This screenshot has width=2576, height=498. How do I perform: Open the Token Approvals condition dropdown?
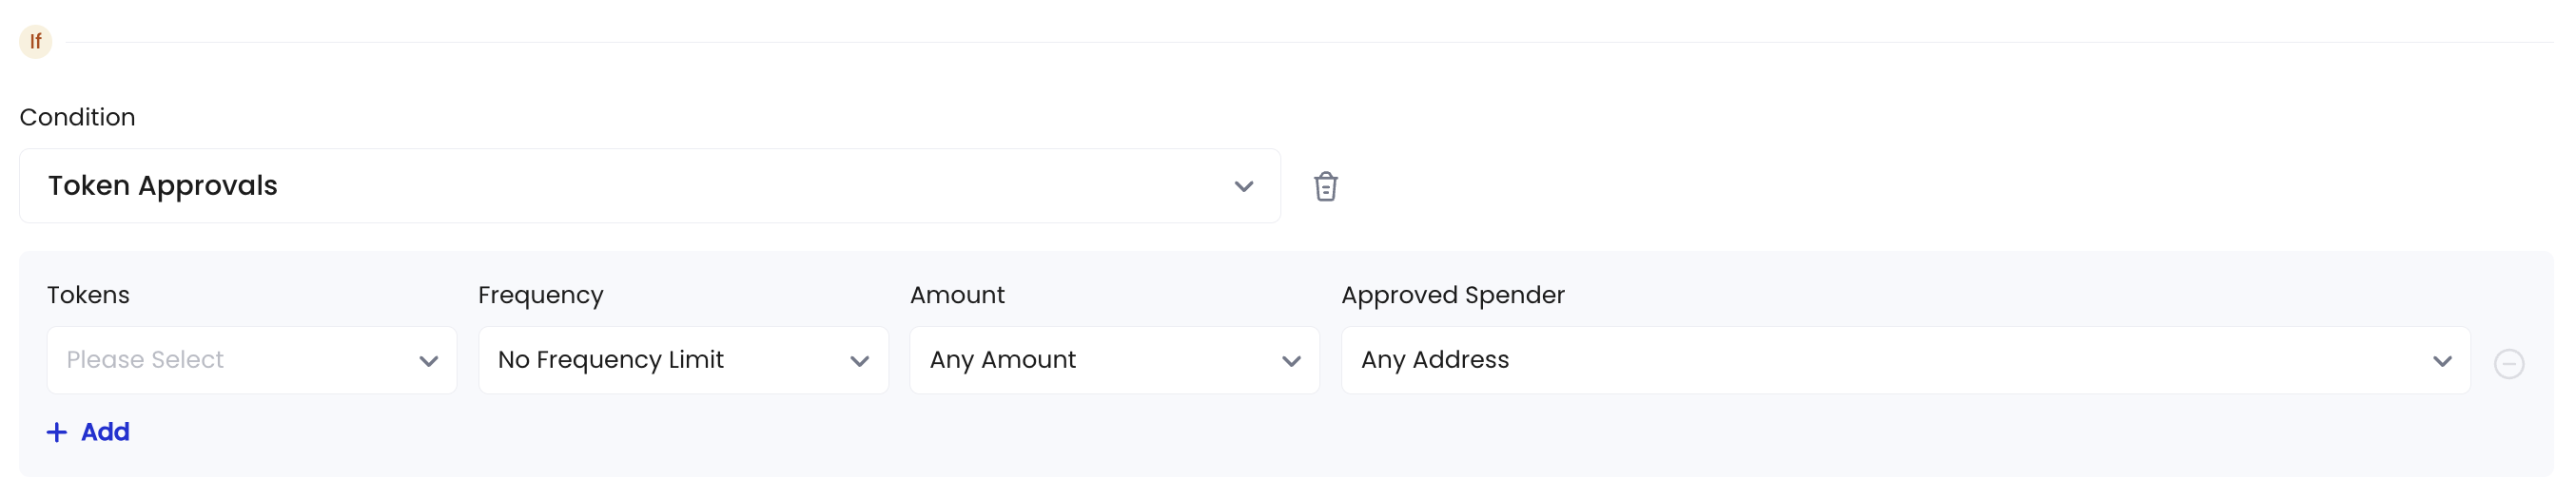pyautogui.click(x=650, y=186)
